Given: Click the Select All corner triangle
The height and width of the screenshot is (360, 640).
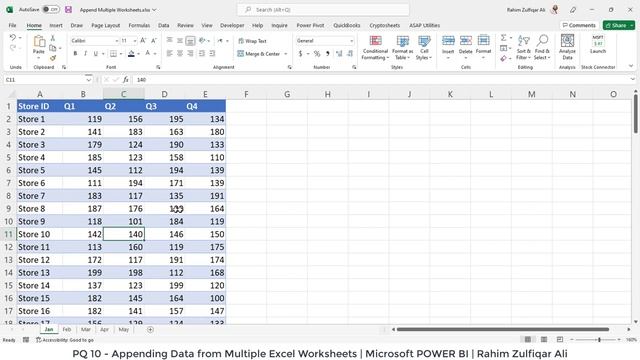Looking at the screenshot, I should coord(10,94).
